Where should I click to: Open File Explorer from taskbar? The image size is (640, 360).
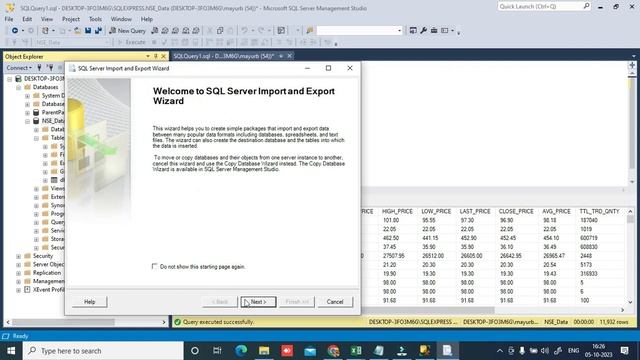pos(264,351)
